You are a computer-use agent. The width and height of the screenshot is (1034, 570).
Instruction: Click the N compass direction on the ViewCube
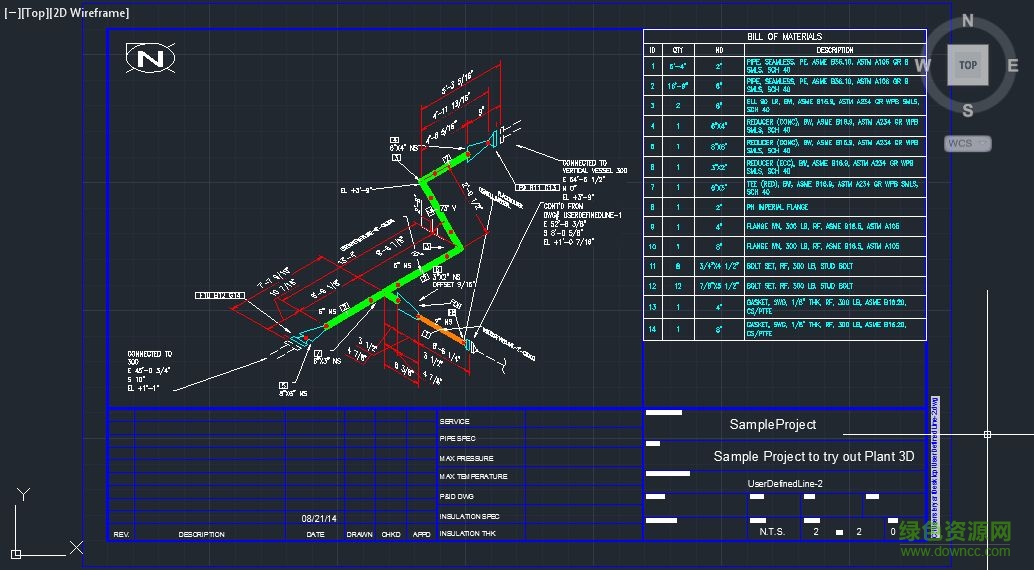click(967, 21)
